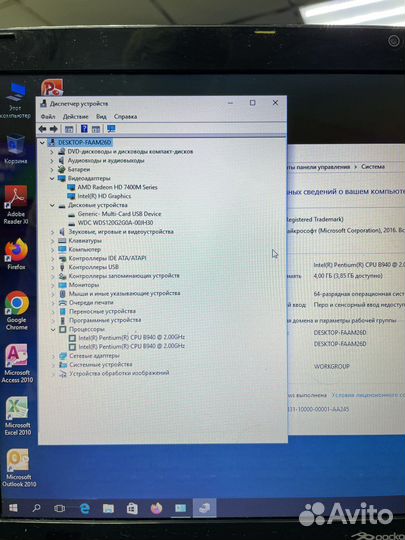Open Microsoft Excel 2010 desktop shortcut
This screenshot has height=540, width=405.
(18, 416)
